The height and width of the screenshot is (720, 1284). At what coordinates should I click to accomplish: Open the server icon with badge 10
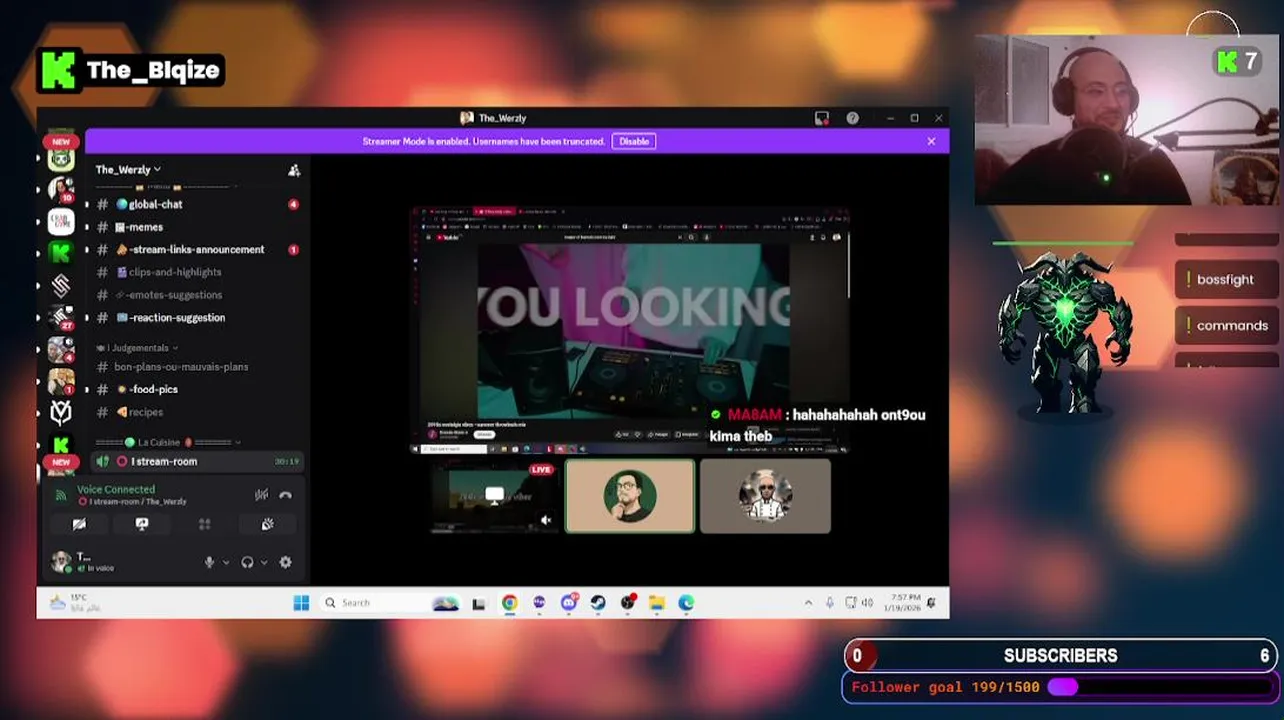click(x=61, y=188)
